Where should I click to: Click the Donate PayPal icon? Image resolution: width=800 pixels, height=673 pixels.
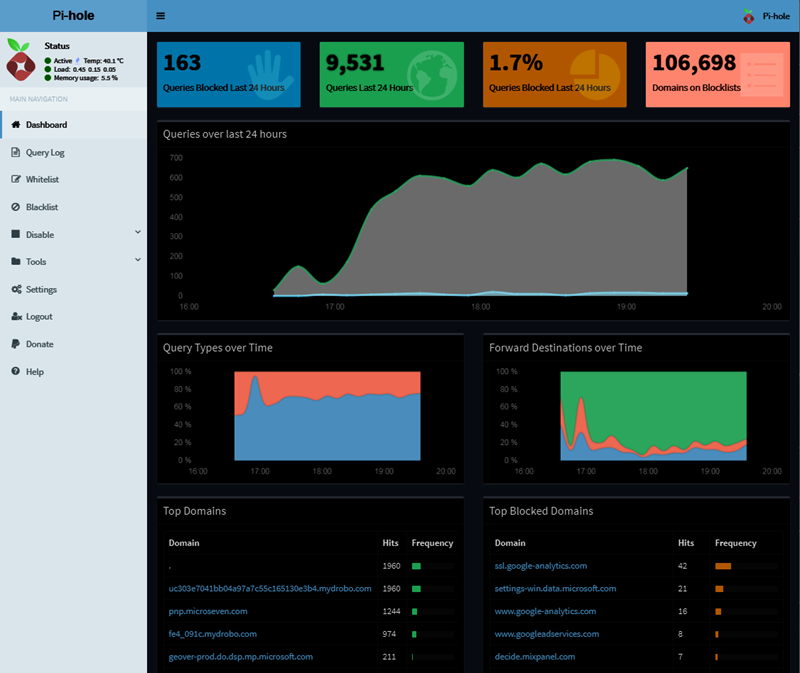(x=16, y=344)
